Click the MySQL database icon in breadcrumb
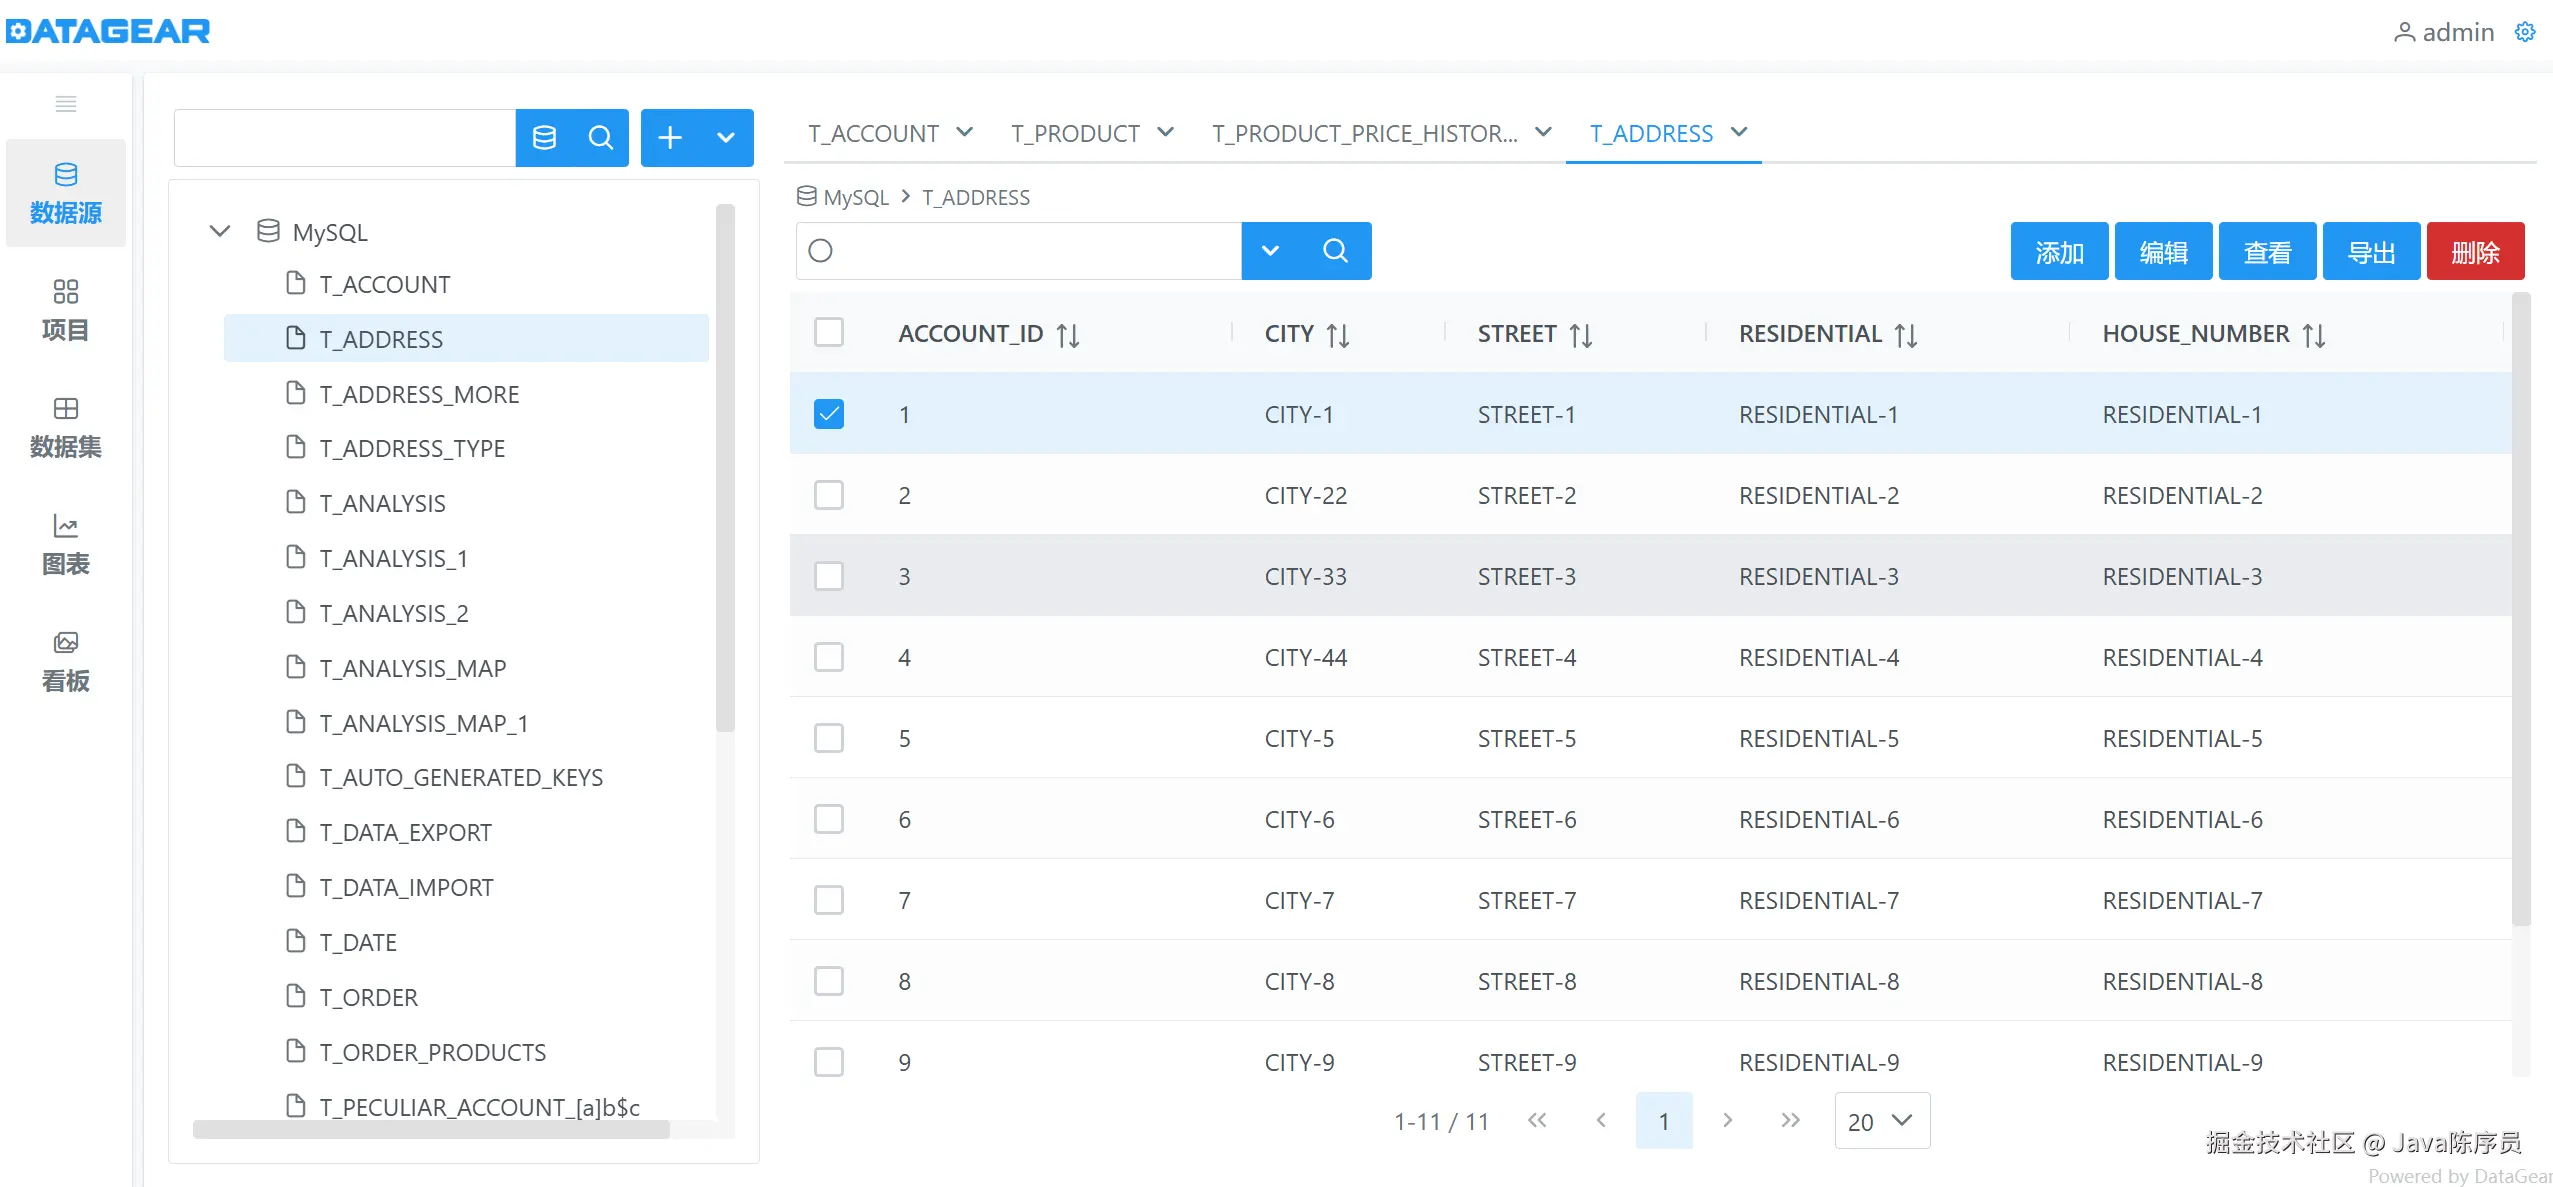This screenshot has height=1187, width=2553. (806, 196)
